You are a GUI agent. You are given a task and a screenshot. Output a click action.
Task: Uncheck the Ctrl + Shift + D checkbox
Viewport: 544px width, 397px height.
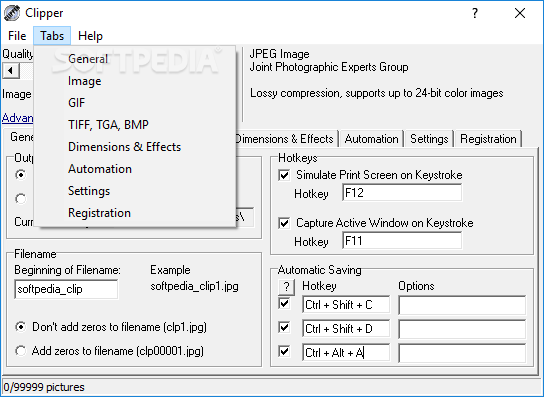pyautogui.click(x=284, y=328)
